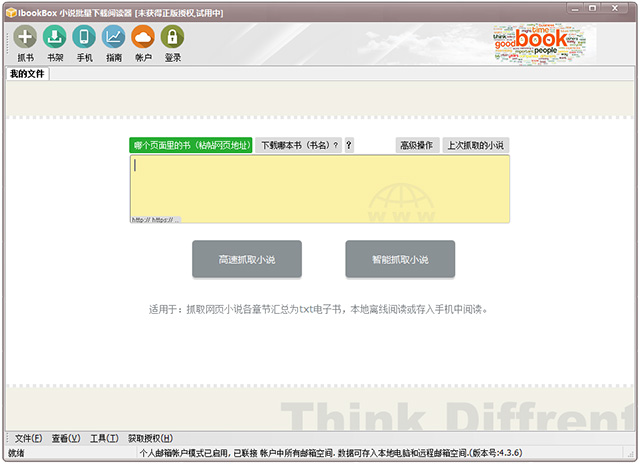Open 上次抓取的小说 button
640x465 pixels.
(x=476, y=145)
